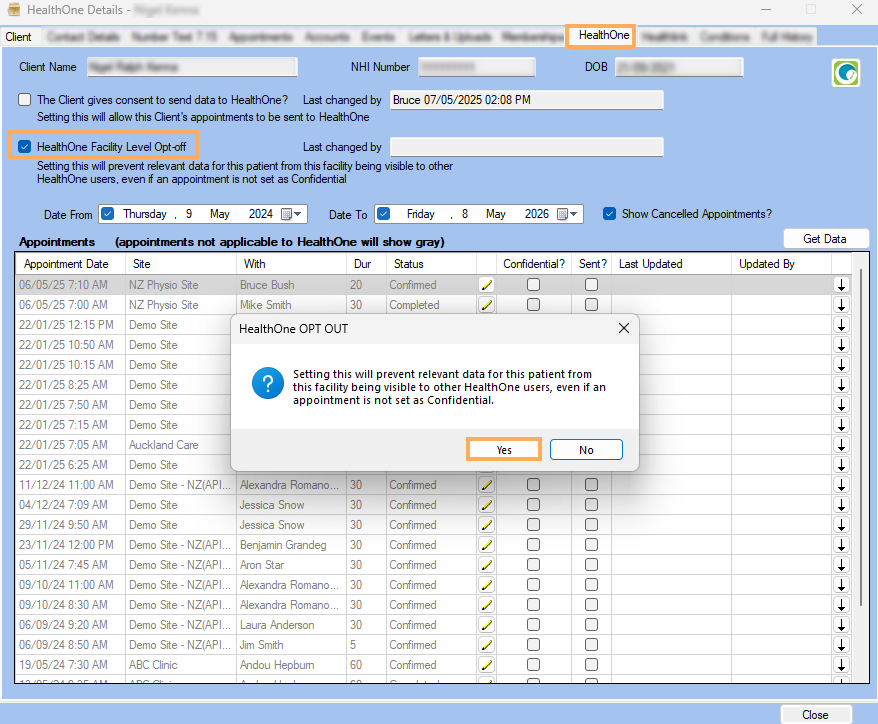Image resolution: width=878 pixels, height=724 pixels.
Task: Click down arrow for 22/01/25 8:25 AM row
Action: pyautogui.click(x=841, y=385)
